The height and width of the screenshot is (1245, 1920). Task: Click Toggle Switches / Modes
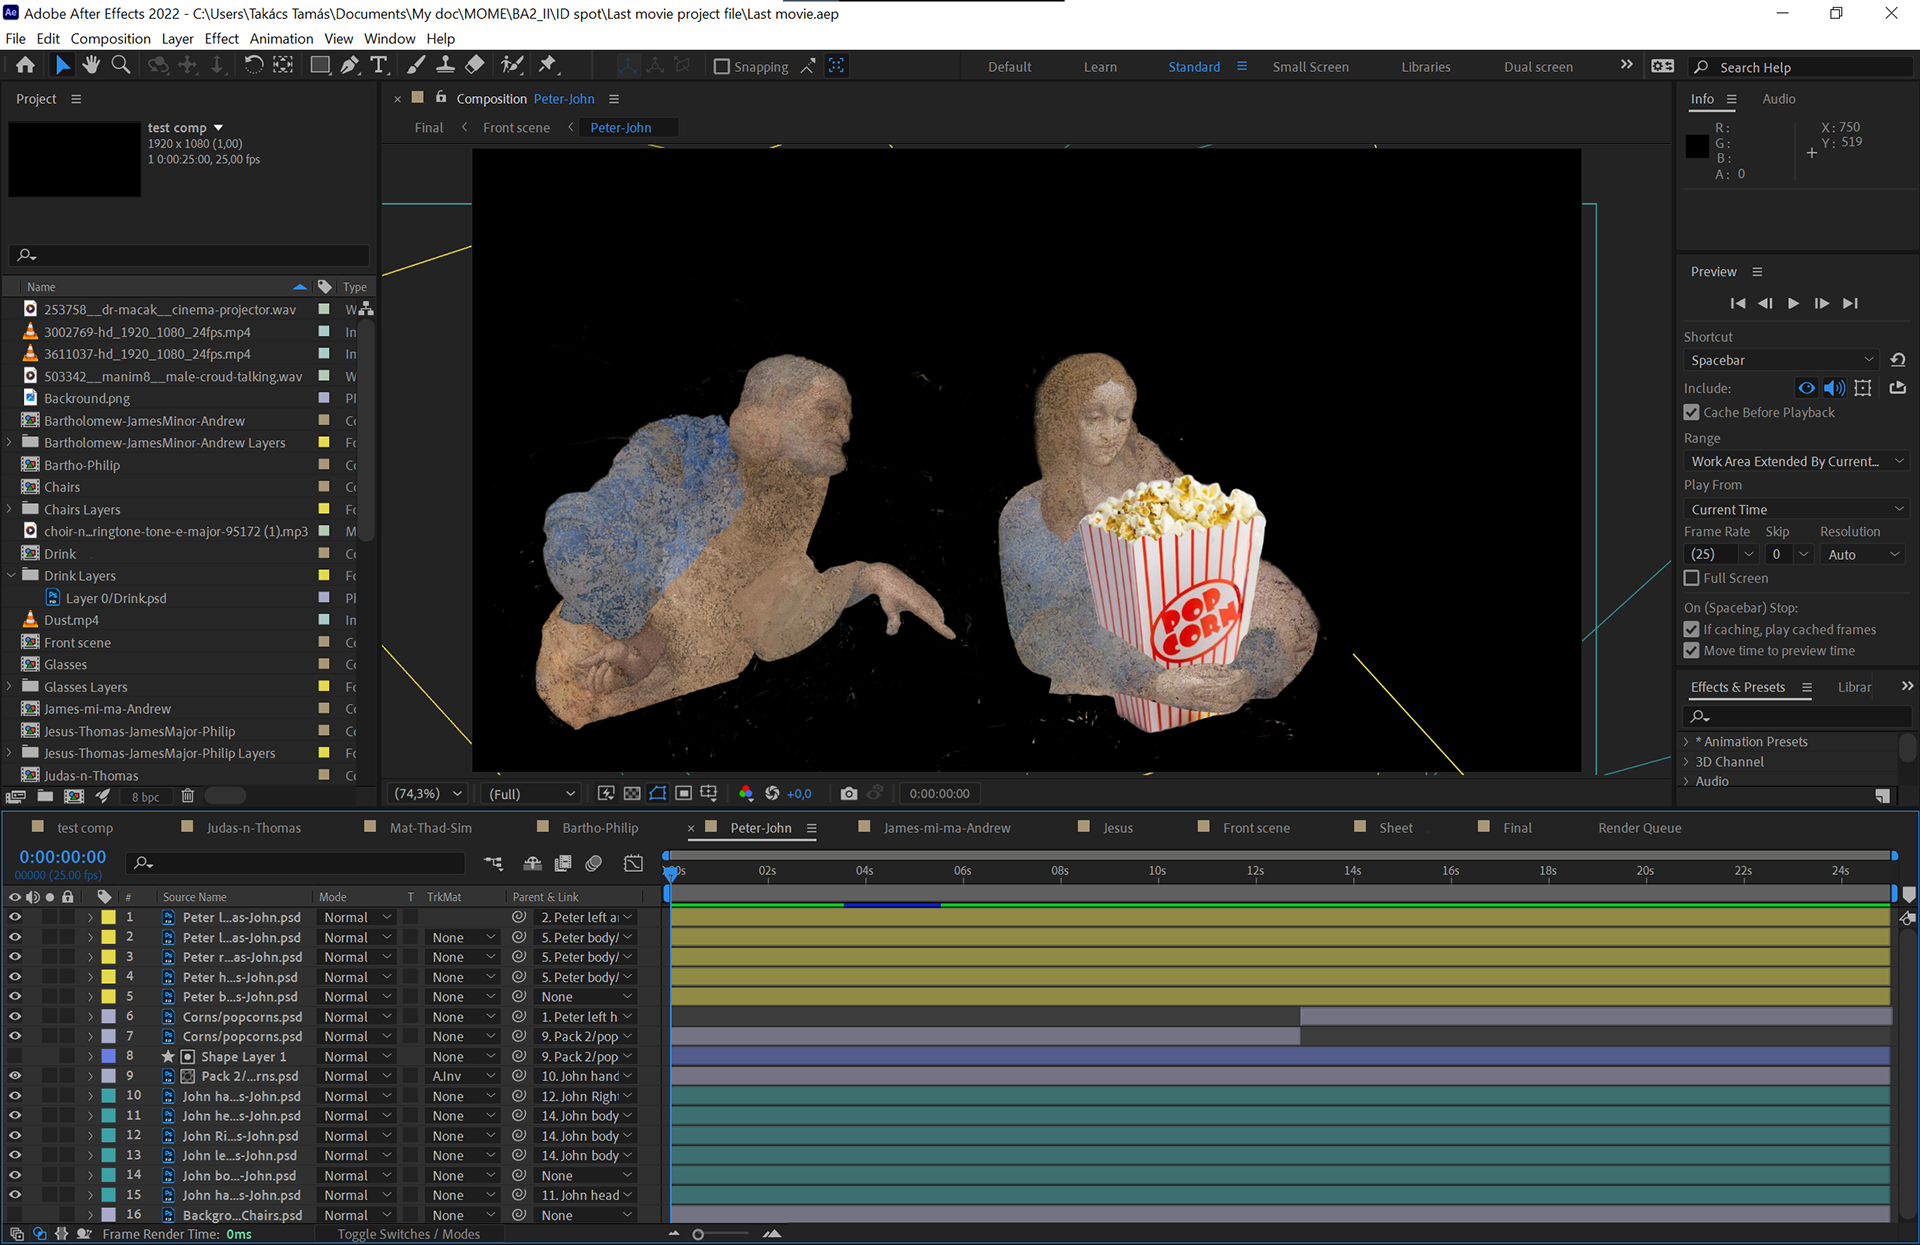click(x=408, y=1233)
